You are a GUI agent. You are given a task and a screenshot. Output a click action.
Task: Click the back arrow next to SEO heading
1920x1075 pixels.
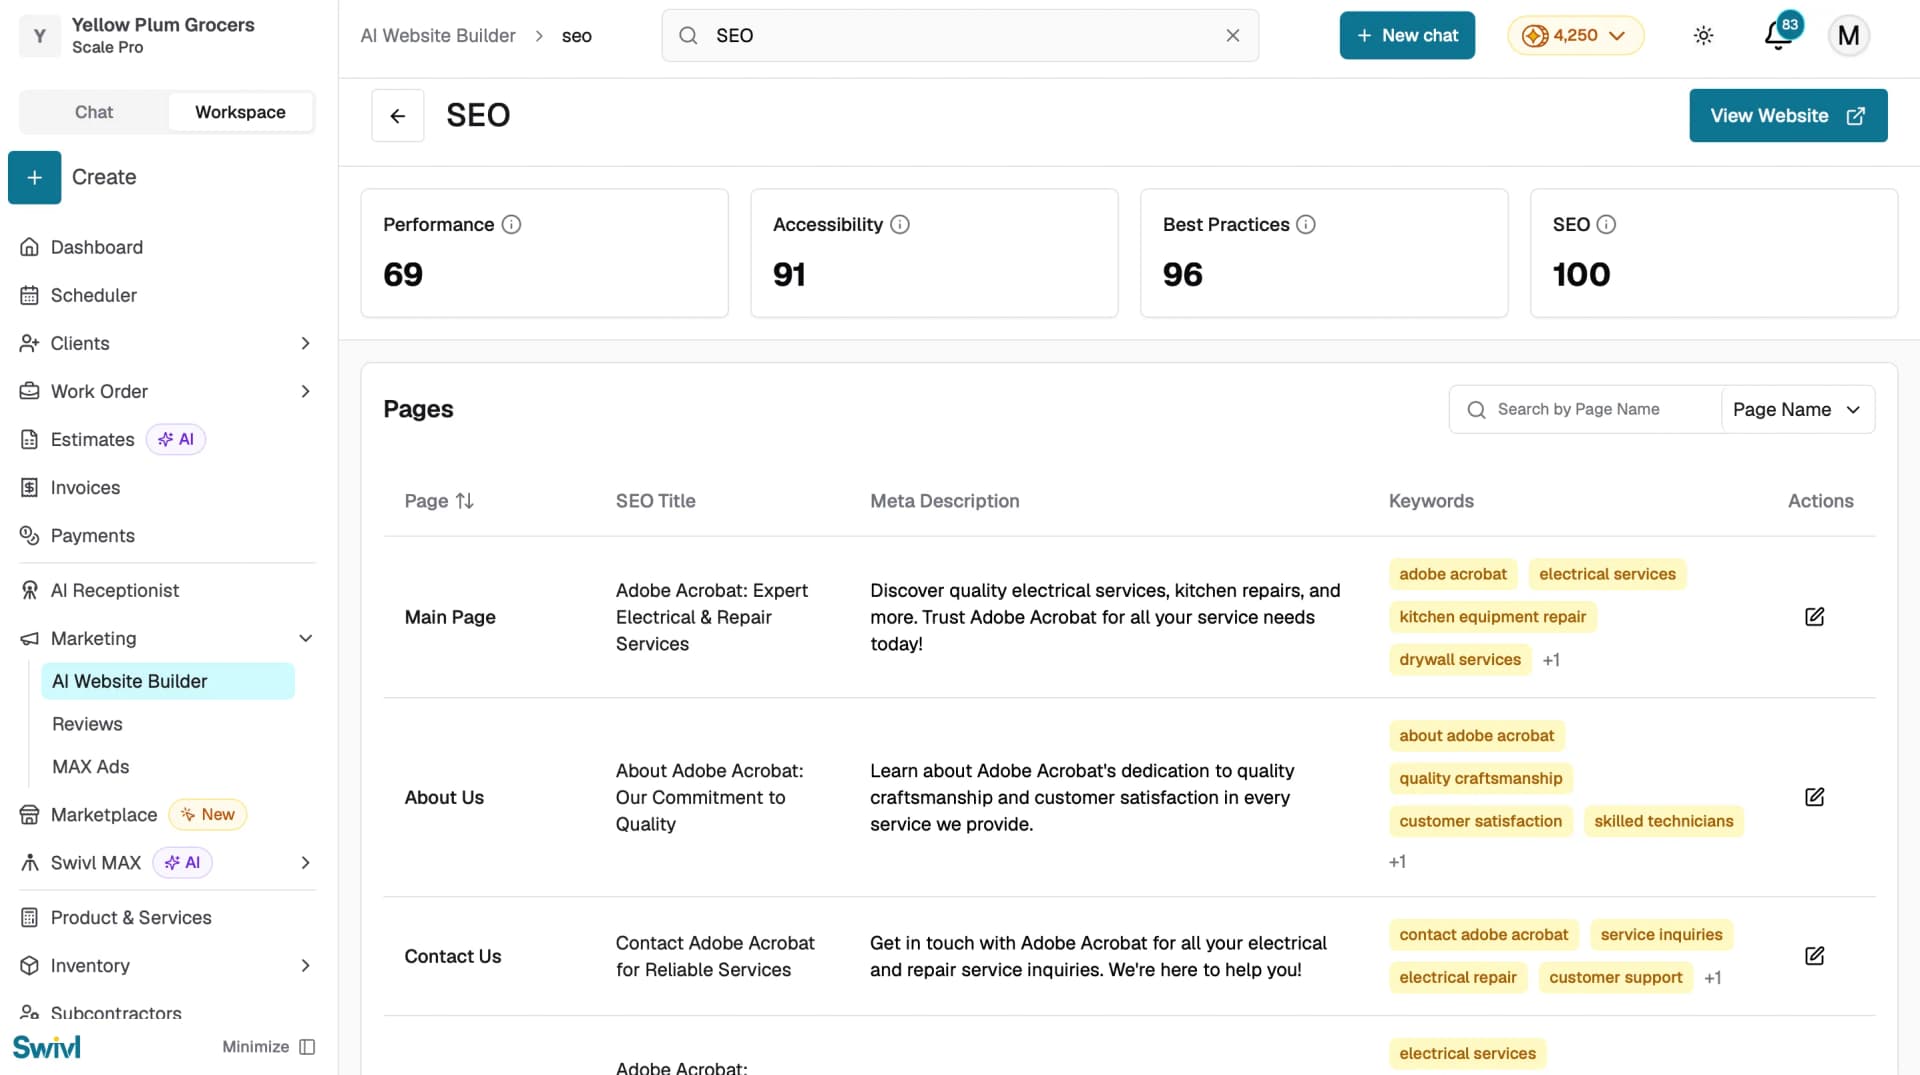coord(397,116)
